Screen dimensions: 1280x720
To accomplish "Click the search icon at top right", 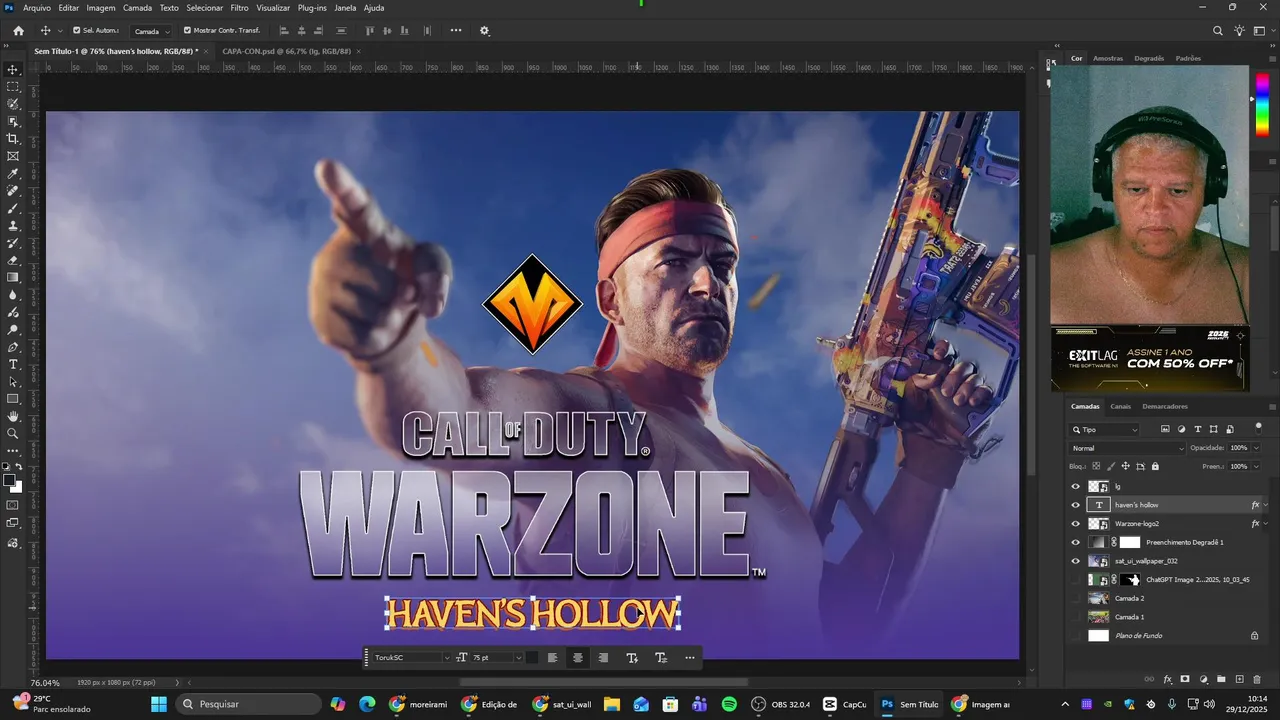I will coord(1217,31).
